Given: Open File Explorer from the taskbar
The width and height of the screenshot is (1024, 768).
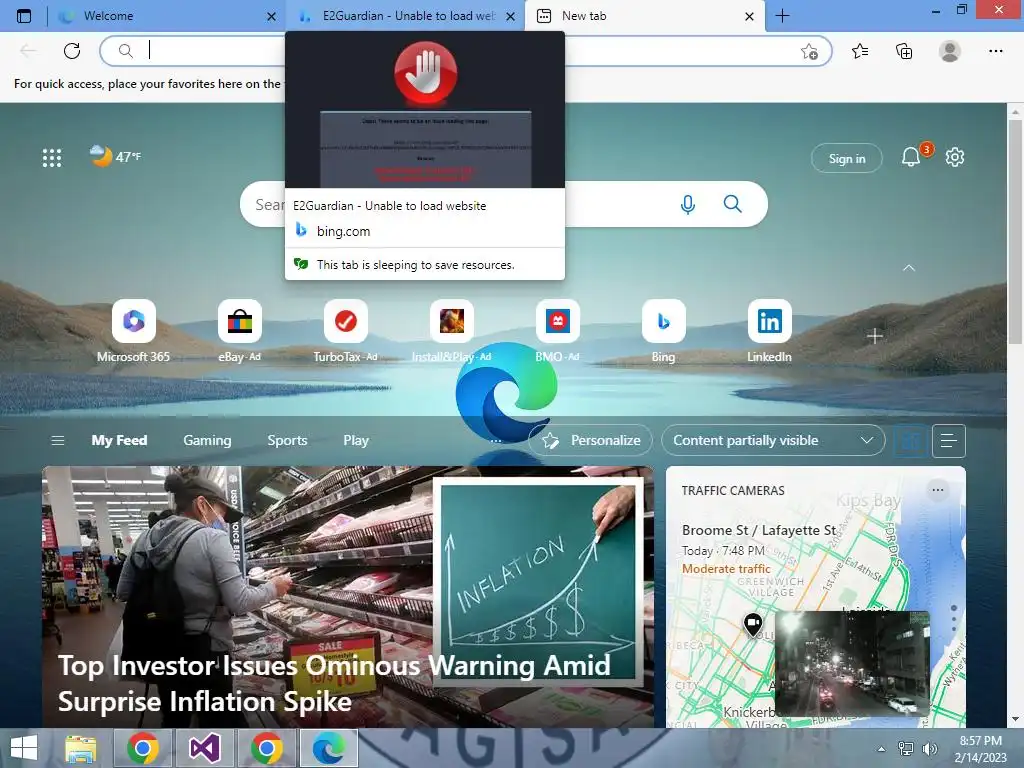Looking at the screenshot, I should click(80, 748).
